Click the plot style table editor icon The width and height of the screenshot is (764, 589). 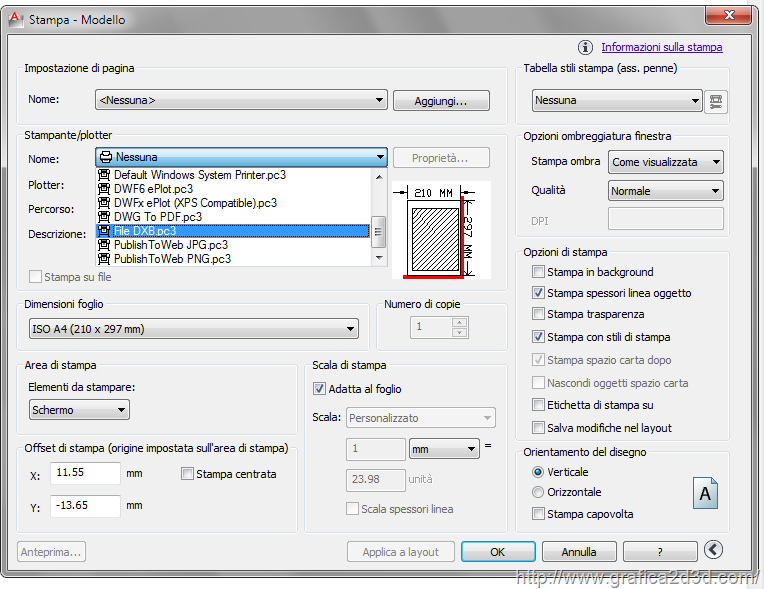coord(715,101)
